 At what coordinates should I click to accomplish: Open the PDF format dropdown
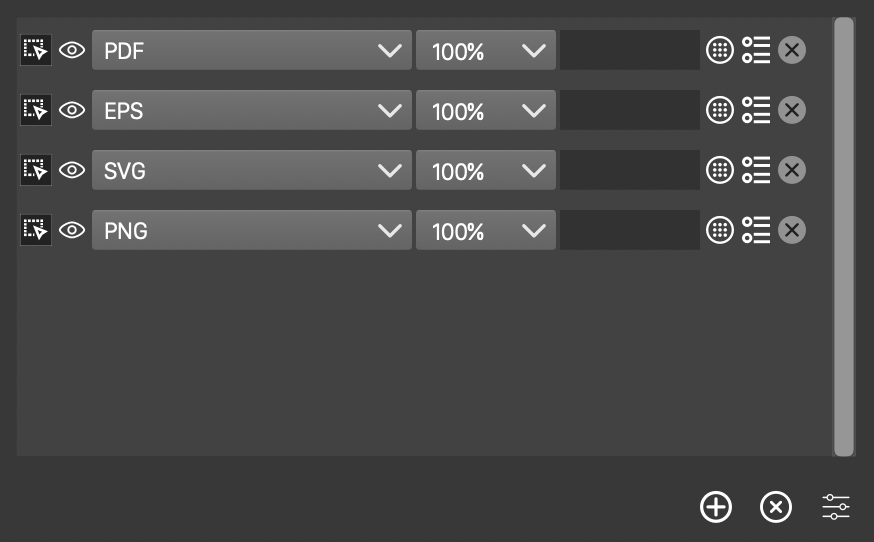251,50
